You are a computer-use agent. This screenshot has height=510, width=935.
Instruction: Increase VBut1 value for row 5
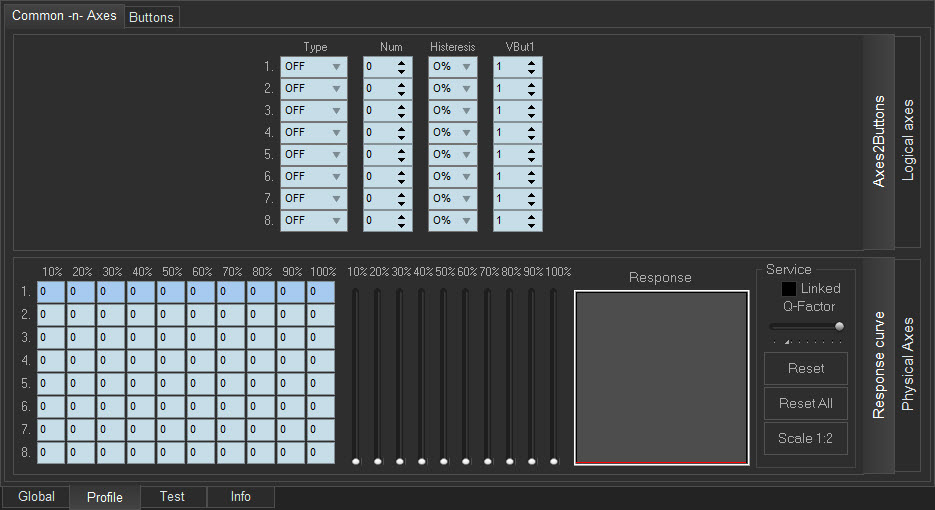coord(531,150)
